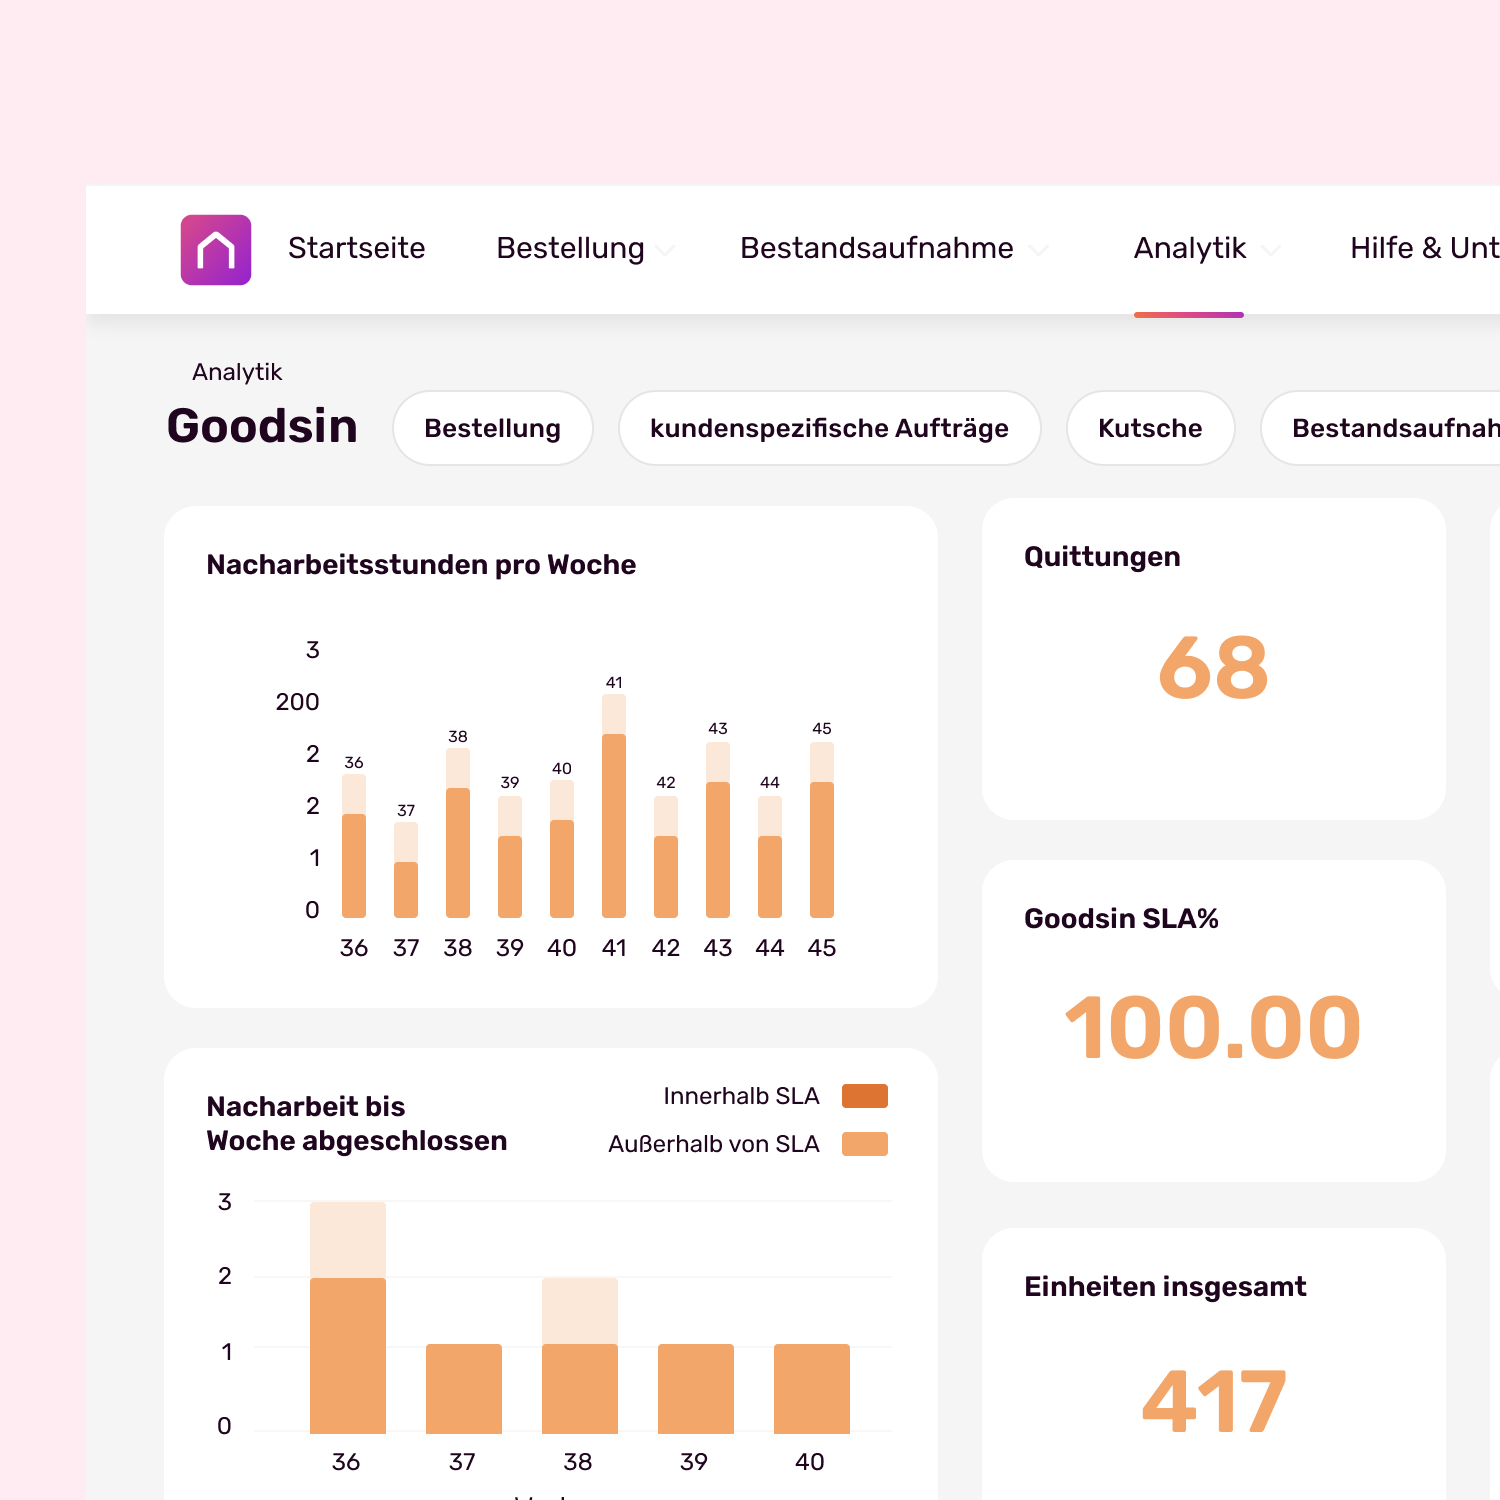Open the Goodsin SLA% card
This screenshot has height=1500, width=1500.
(1213, 1021)
